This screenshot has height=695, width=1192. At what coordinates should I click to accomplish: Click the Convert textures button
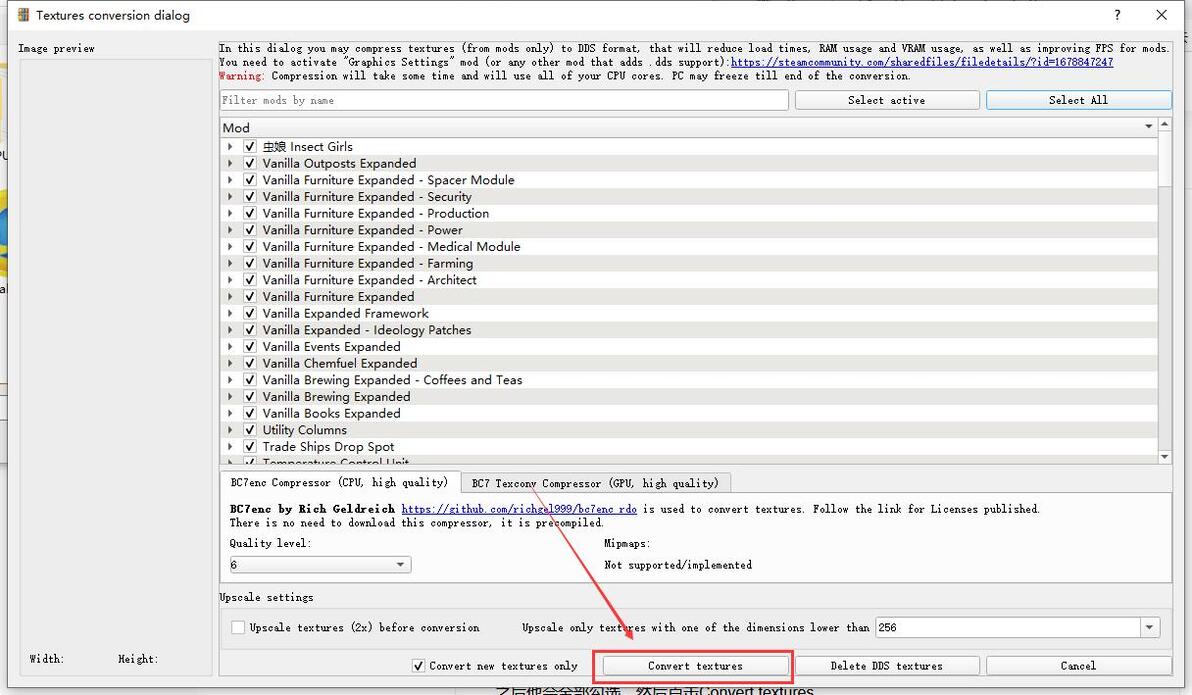[696, 666]
